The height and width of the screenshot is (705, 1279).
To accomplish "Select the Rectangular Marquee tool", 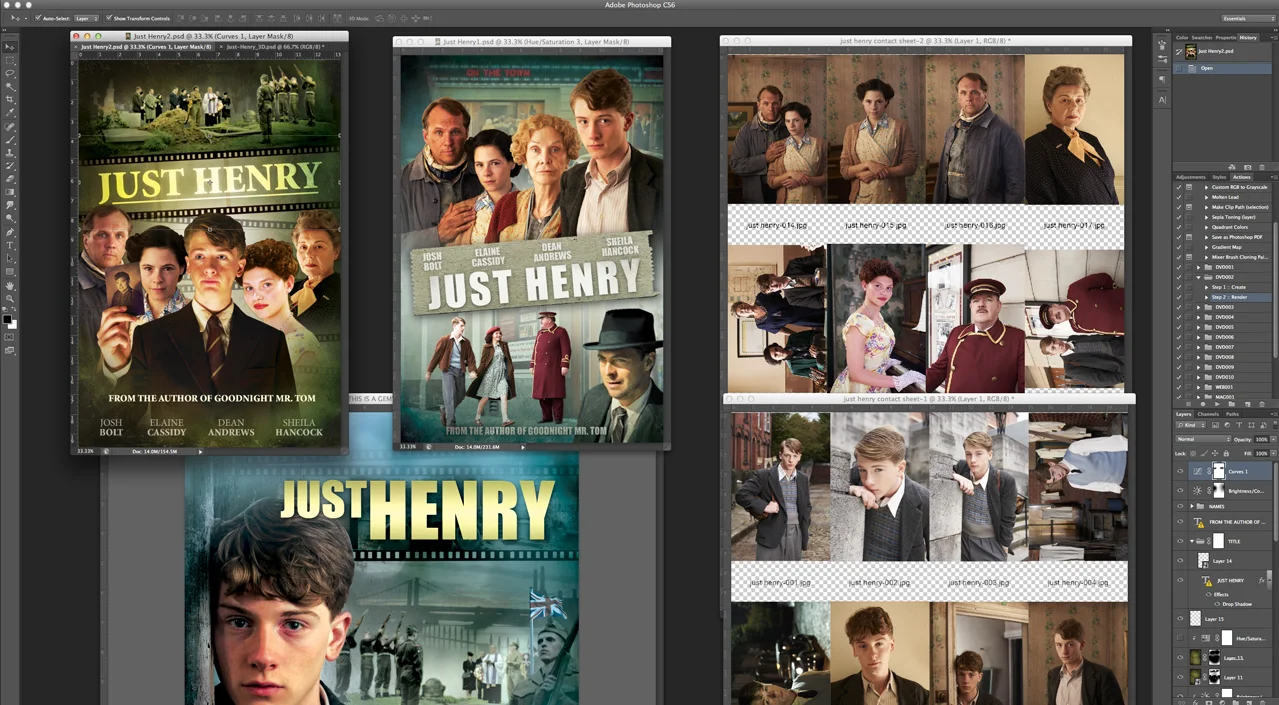I will click(x=10, y=61).
